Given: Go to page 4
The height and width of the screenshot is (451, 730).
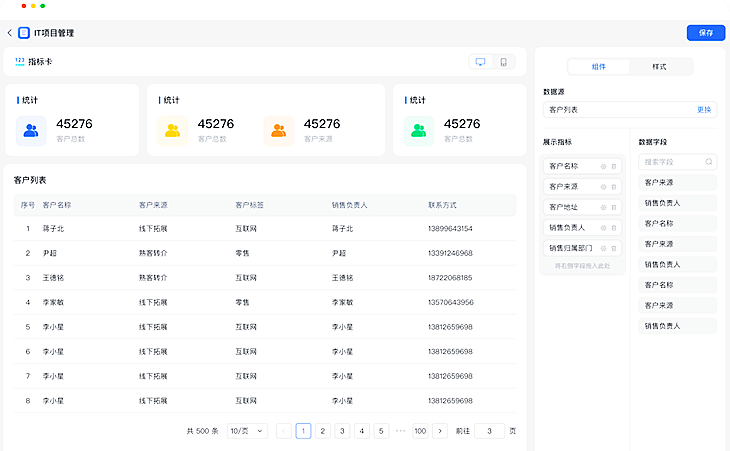Looking at the screenshot, I should [362, 431].
